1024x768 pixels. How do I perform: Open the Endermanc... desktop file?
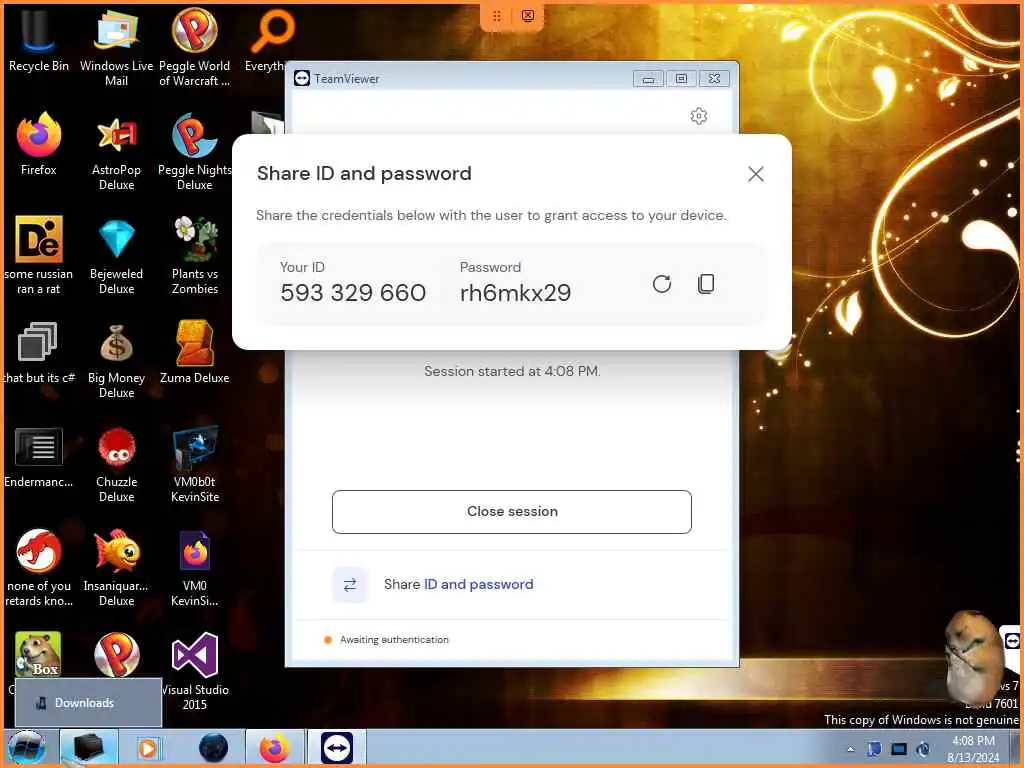(x=39, y=456)
